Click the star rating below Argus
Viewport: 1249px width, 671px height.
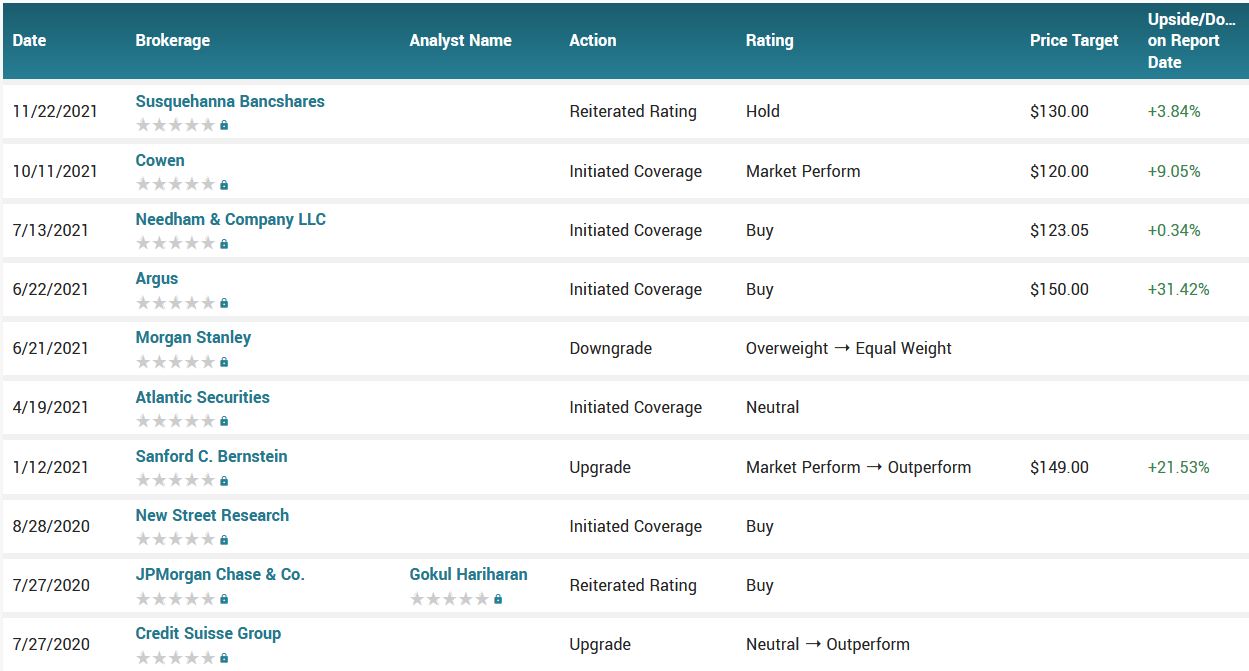point(175,303)
